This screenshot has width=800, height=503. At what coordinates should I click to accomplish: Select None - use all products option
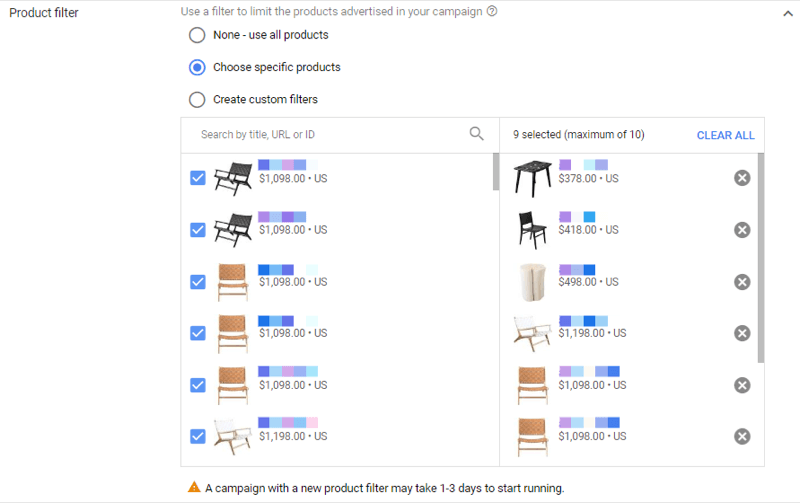coord(197,35)
